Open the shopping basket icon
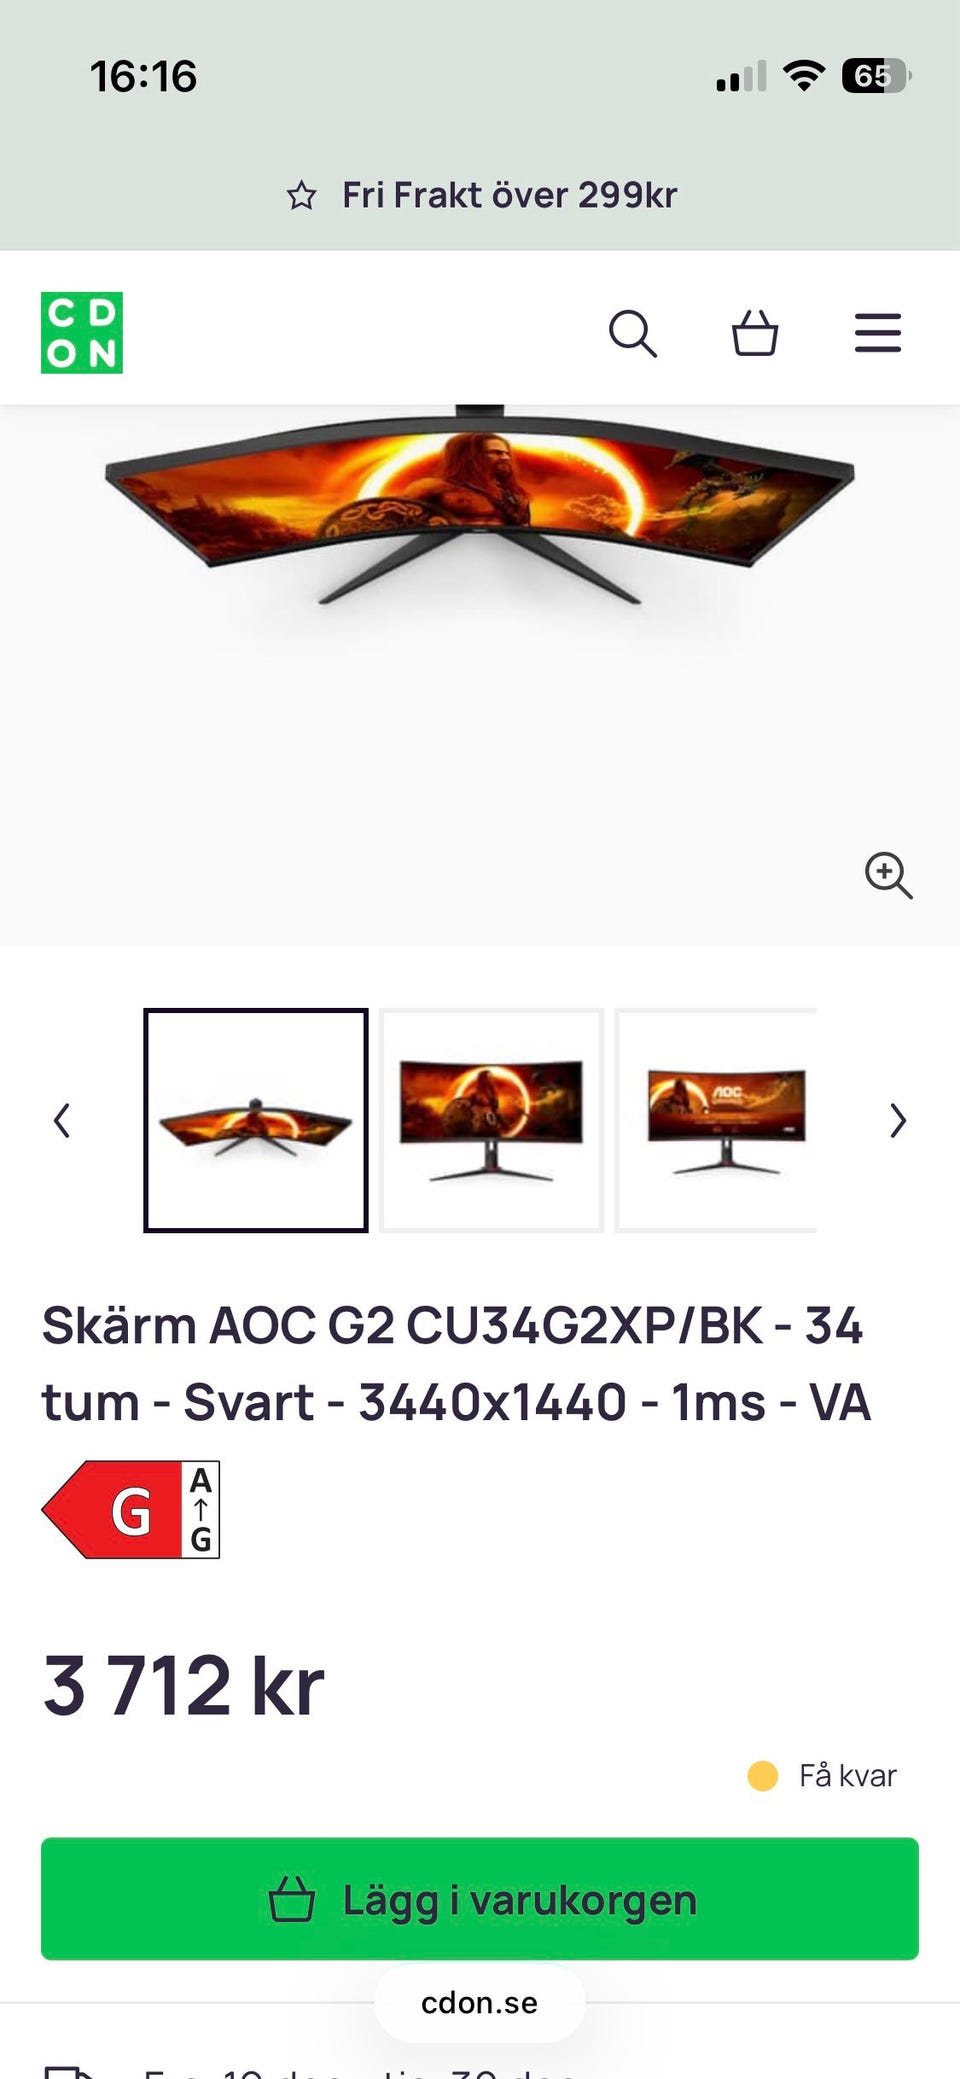The image size is (960, 2079). click(x=755, y=333)
